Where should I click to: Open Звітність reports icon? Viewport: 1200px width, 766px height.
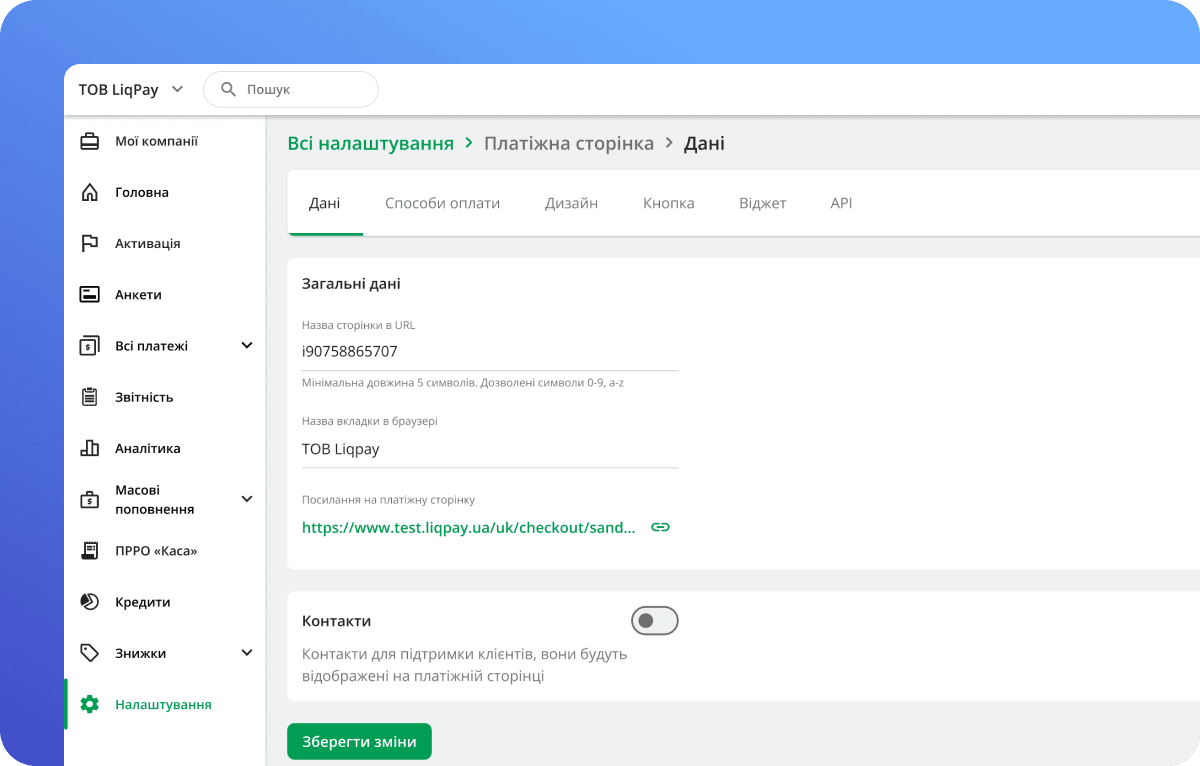pos(90,396)
